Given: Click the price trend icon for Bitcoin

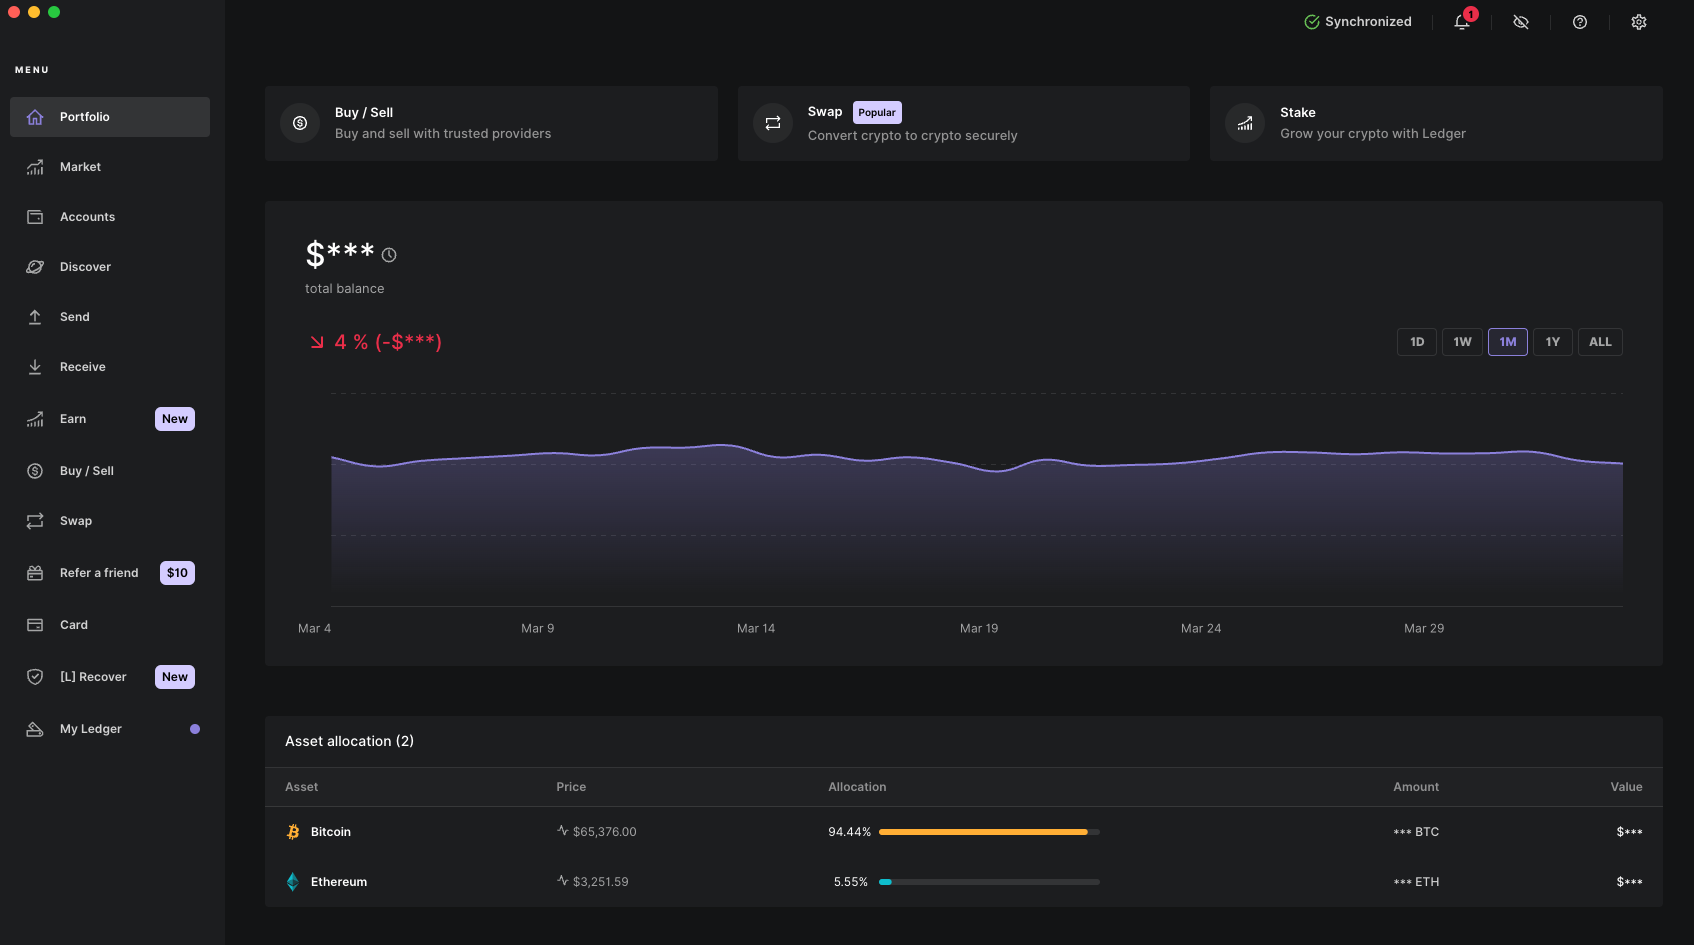Looking at the screenshot, I should coord(563,831).
